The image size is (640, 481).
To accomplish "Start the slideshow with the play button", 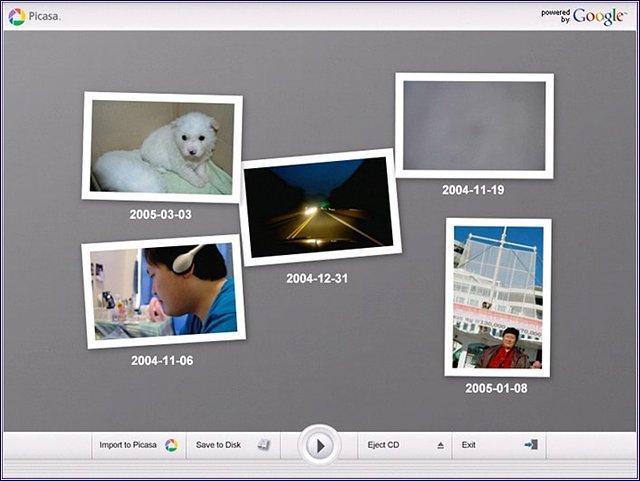I will (319, 445).
